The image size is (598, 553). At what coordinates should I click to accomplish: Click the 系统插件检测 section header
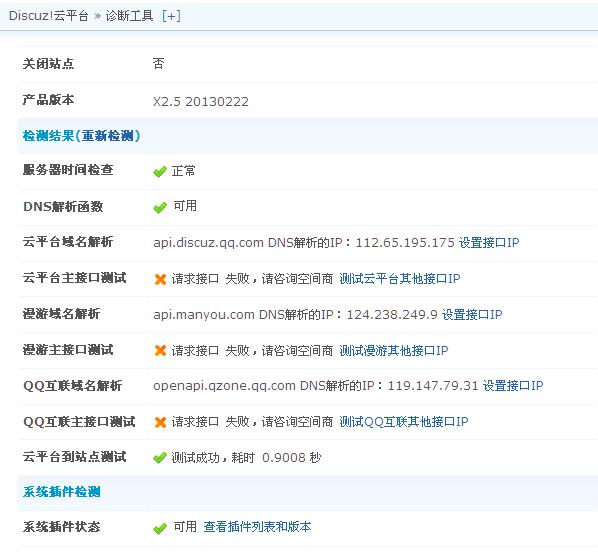(61, 492)
